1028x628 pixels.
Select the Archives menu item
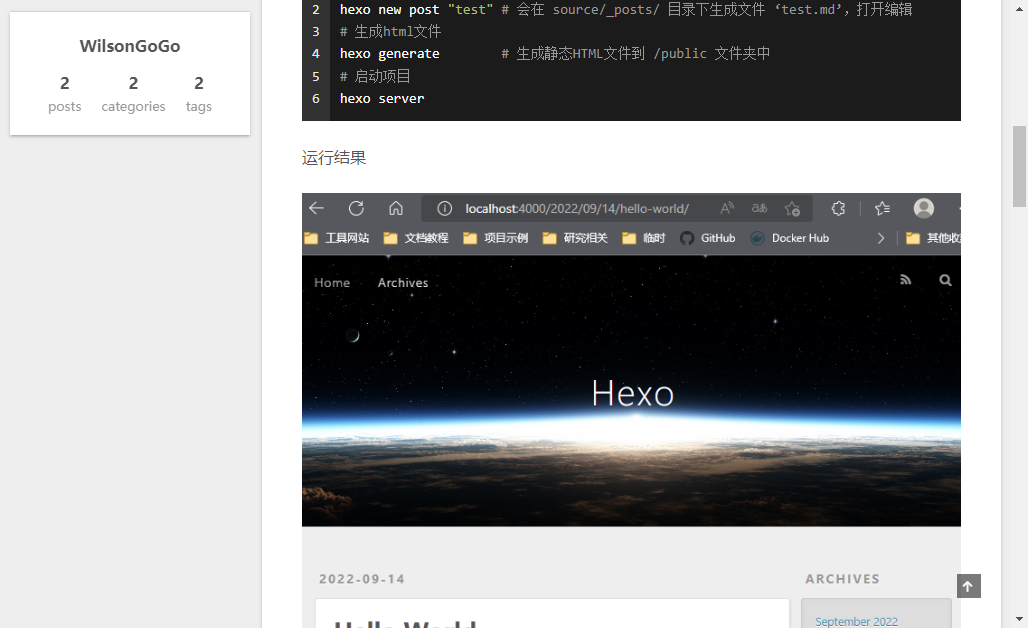click(403, 283)
